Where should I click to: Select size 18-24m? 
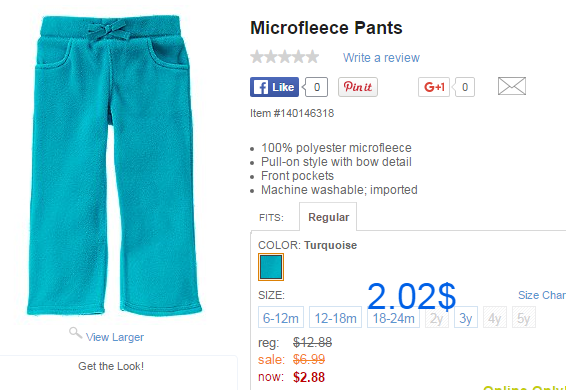(393, 318)
